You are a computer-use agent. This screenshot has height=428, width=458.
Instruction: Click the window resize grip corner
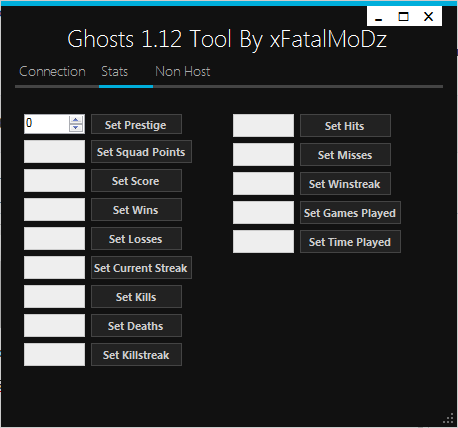(x=448, y=418)
